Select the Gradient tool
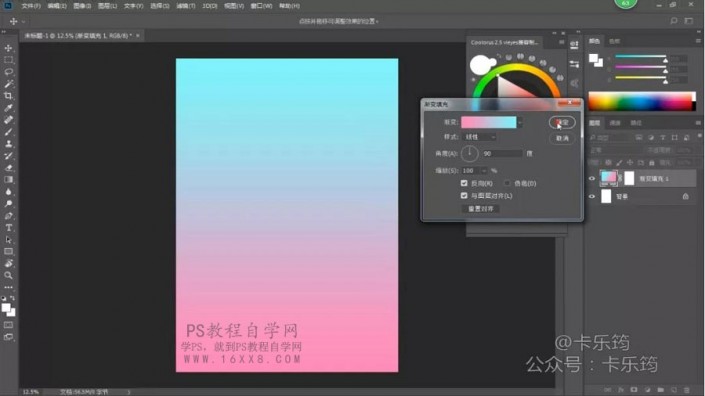This screenshot has height=396, width=705. 9,180
